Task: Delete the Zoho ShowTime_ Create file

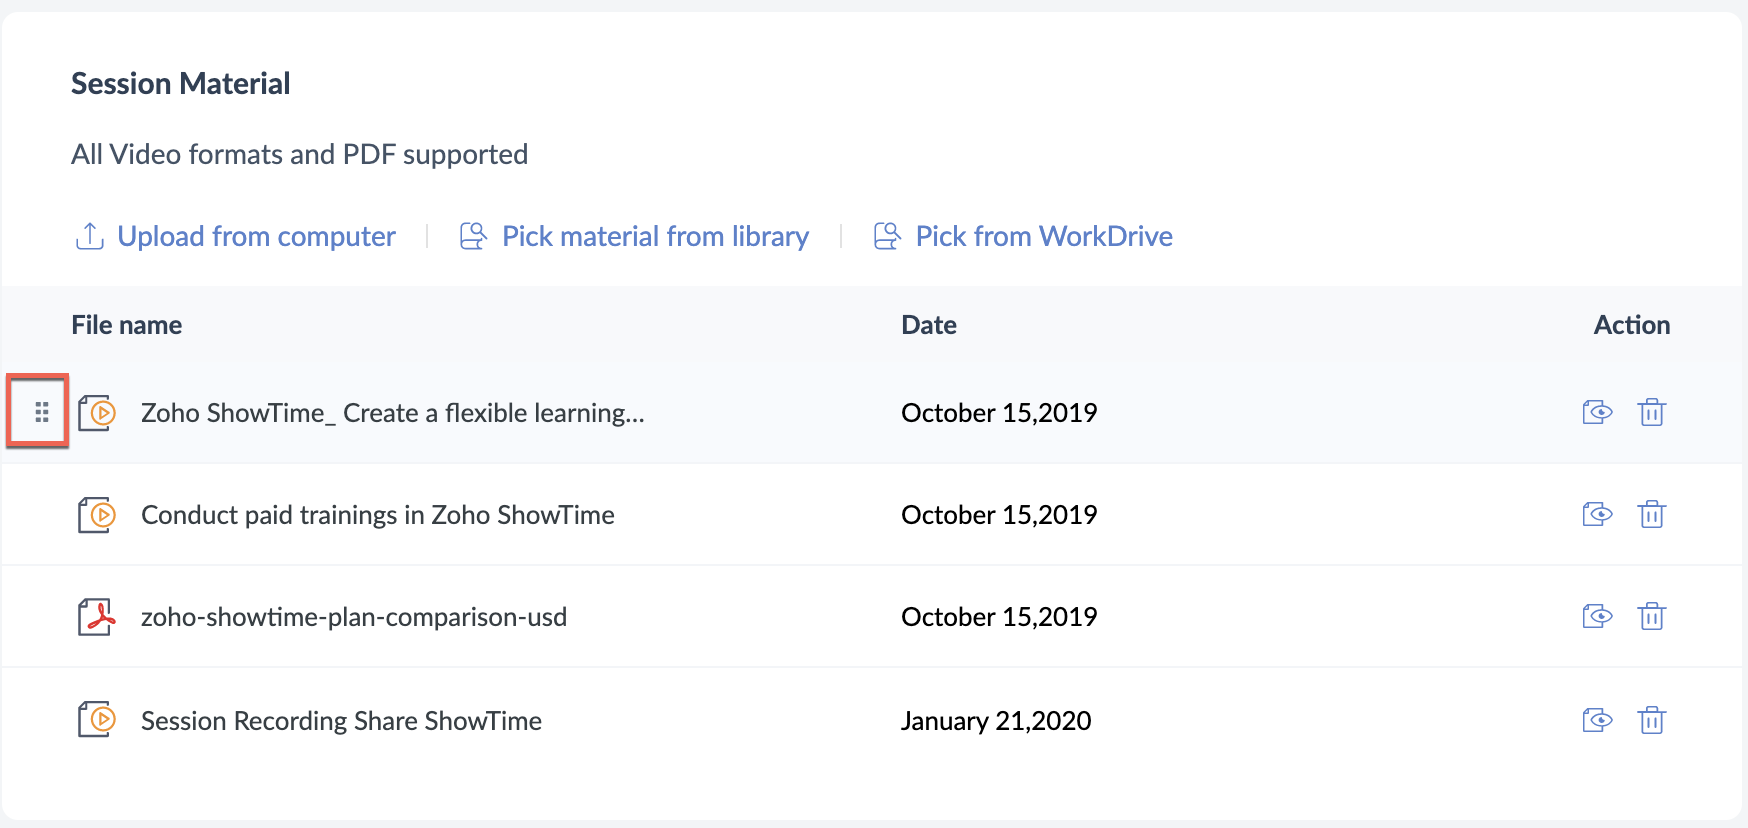Action: tap(1651, 412)
